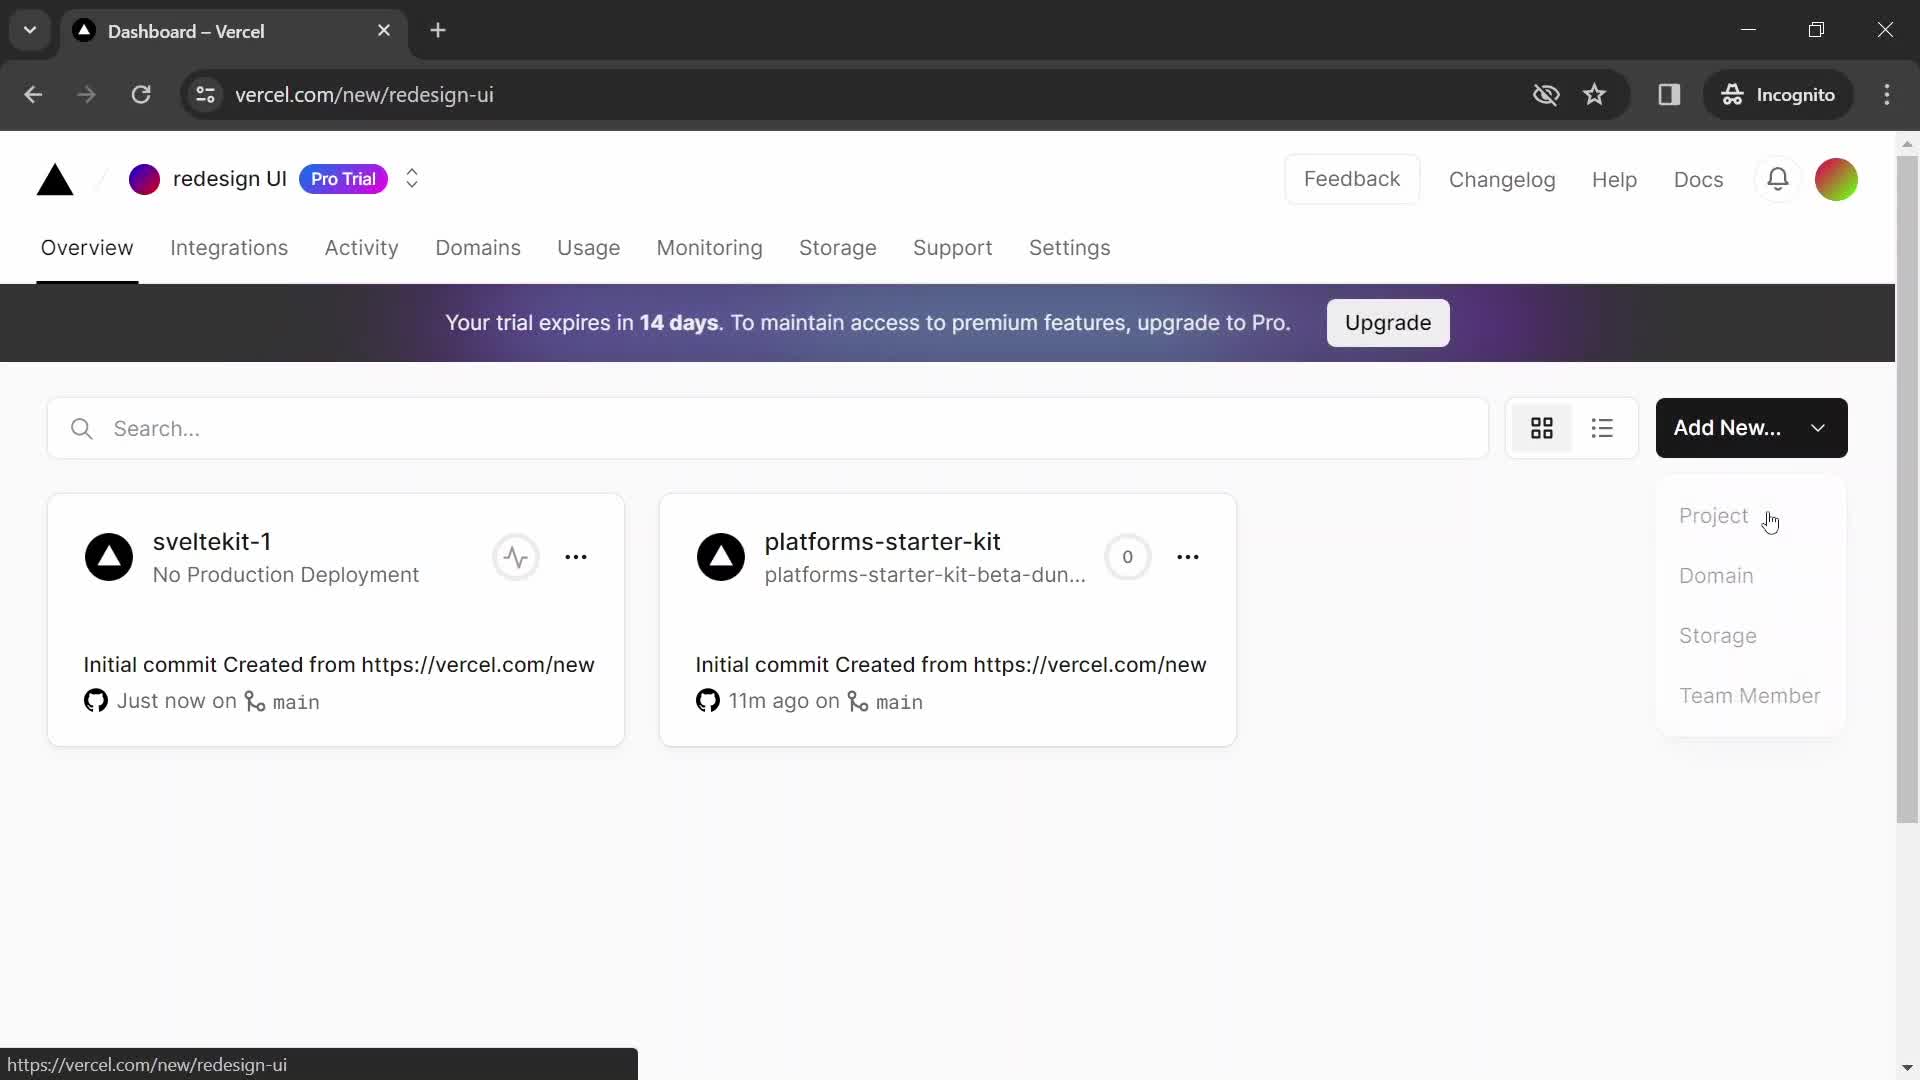The height and width of the screenshot is (1080, 1920).
Task: Click the sveltekit-1 project options ellipsis icon
Action: tap(576, 556)
